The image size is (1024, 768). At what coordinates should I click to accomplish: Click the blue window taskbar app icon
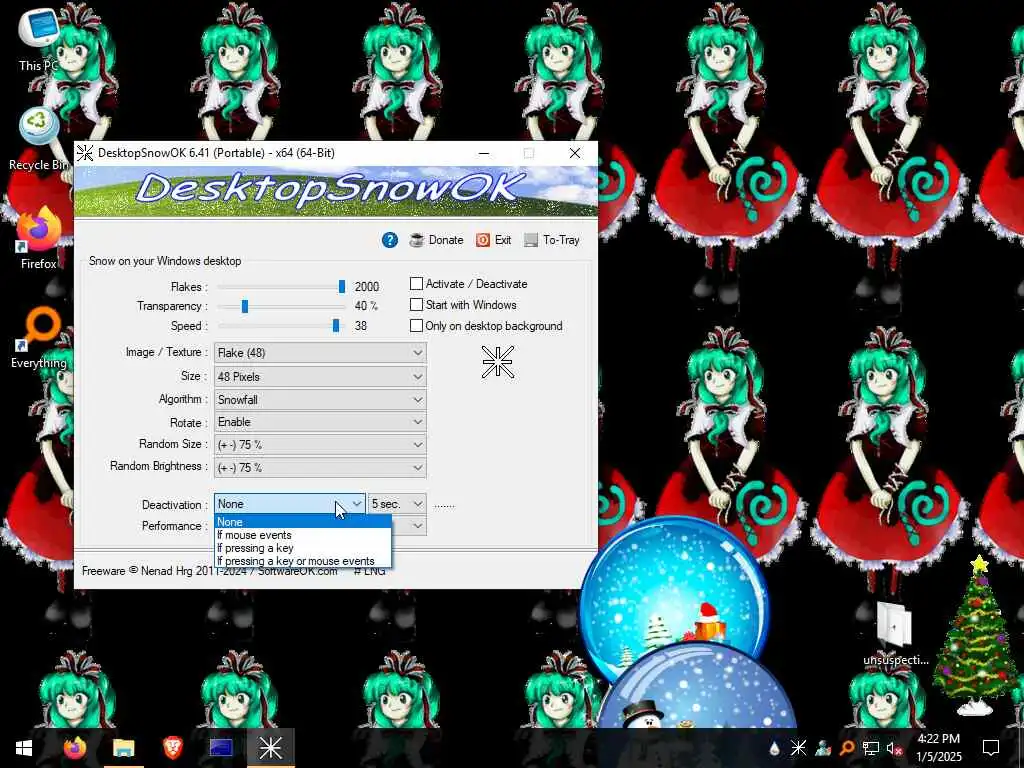tap(221, 748)
